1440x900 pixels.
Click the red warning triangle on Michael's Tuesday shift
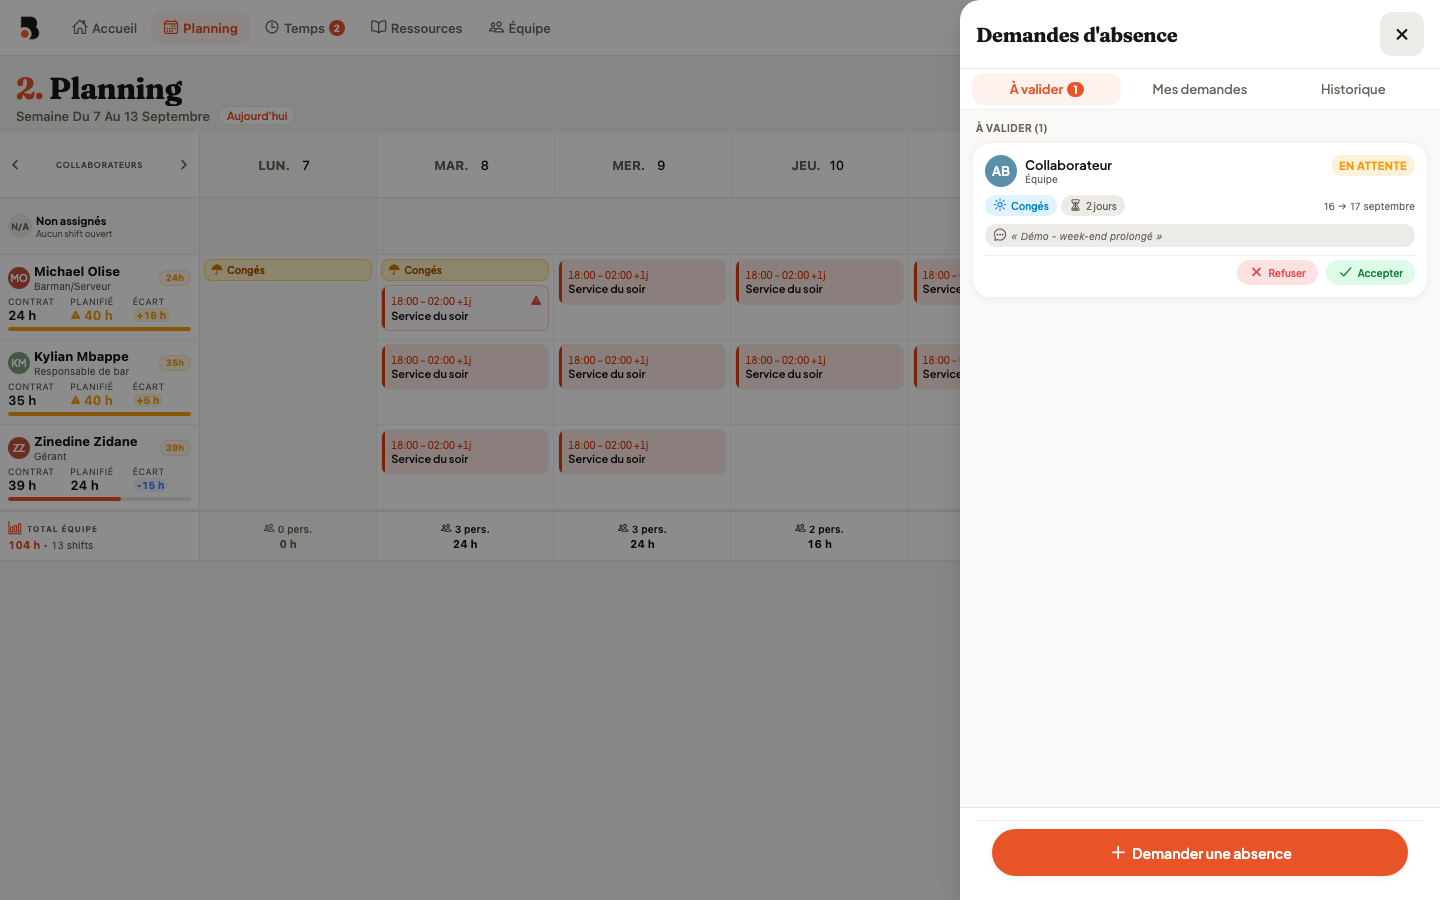pos(536,300)
